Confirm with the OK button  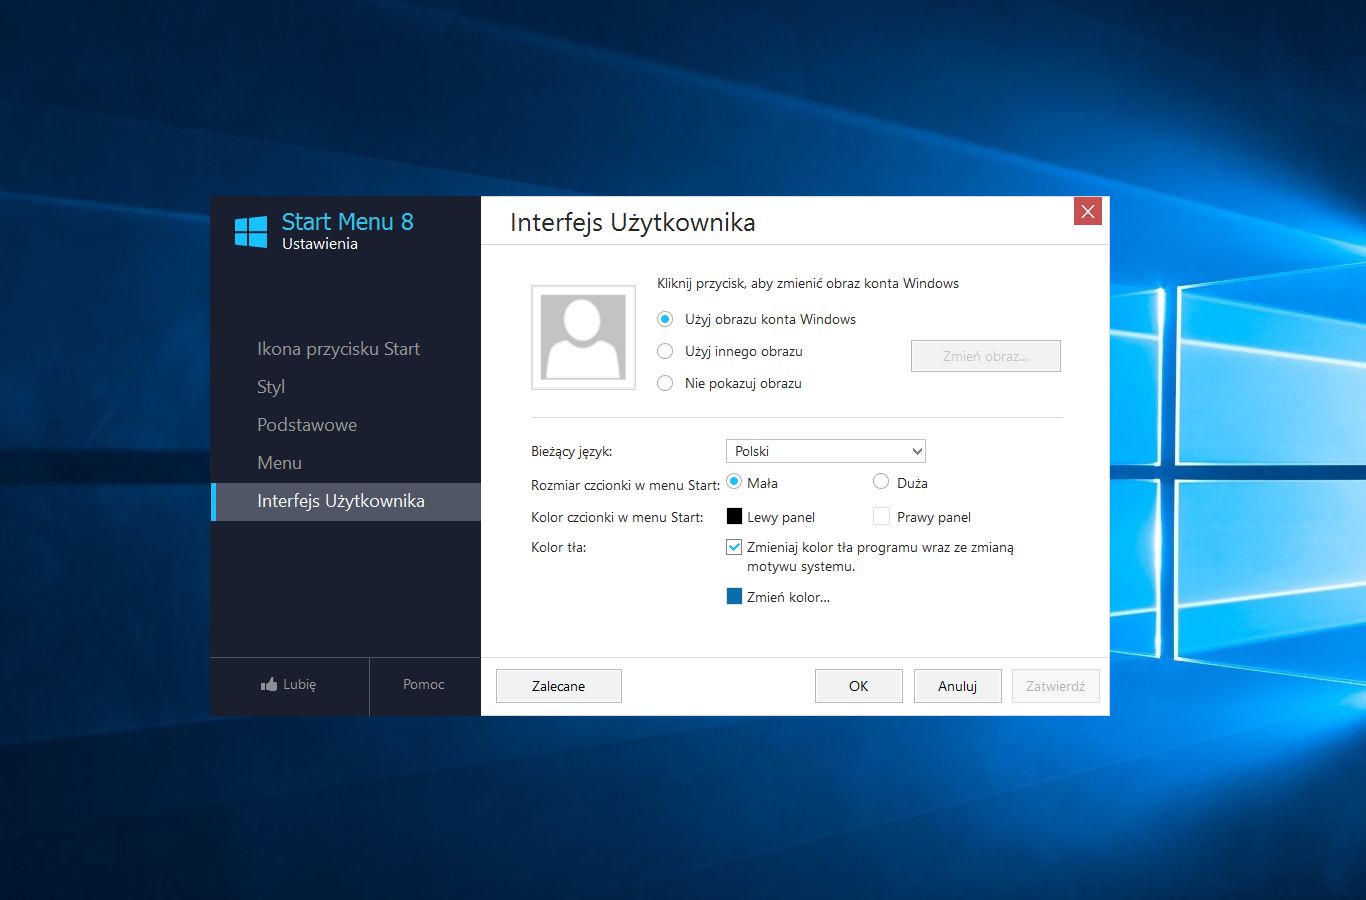(x=859, y=686)
